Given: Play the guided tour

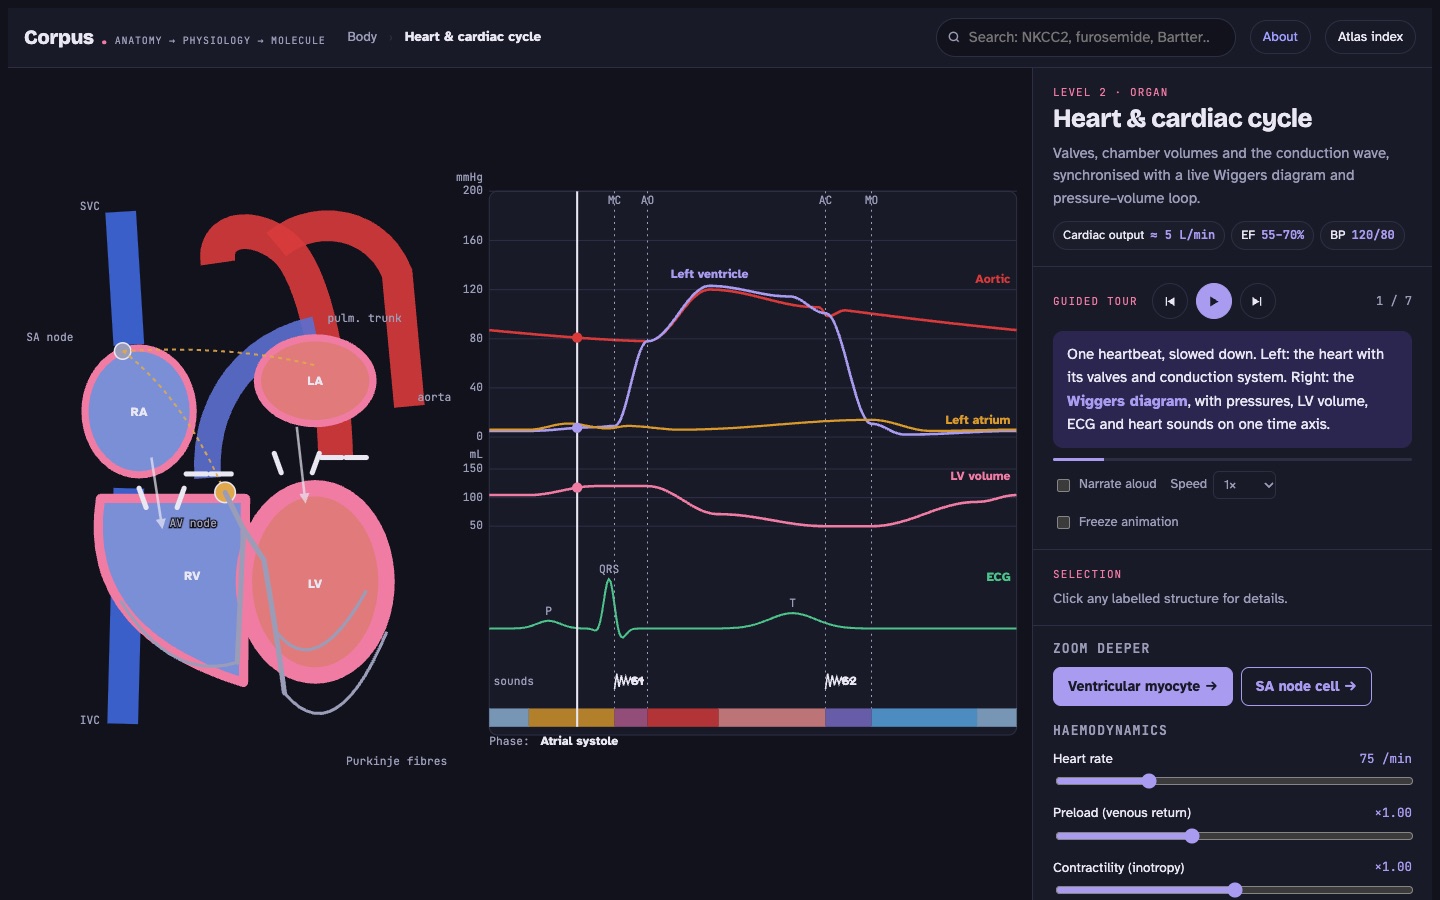Looking at the screenshot, I should coord(1214,301).
